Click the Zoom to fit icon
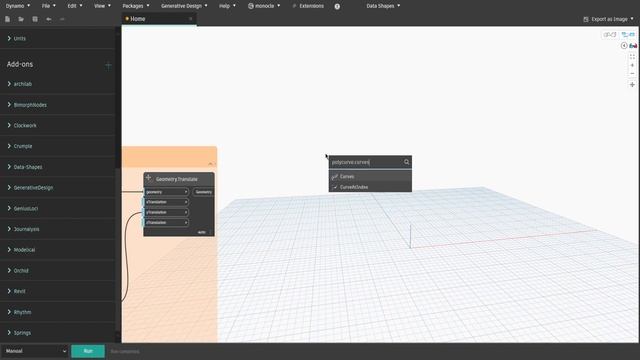The image size is (640, 360). pos(632,57)
